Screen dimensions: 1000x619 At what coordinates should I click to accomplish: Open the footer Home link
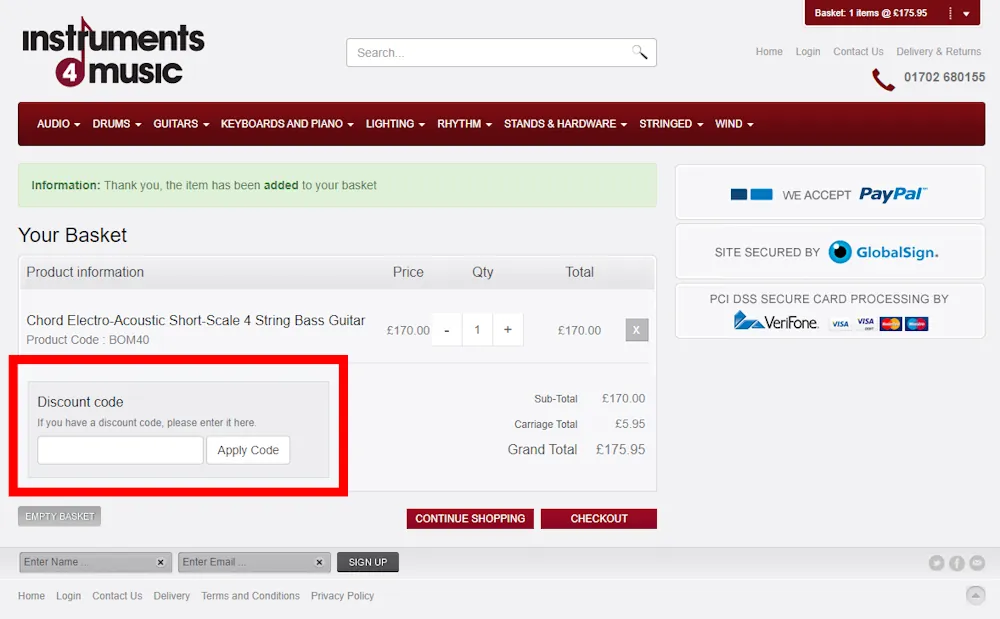[x=31, y=596]
